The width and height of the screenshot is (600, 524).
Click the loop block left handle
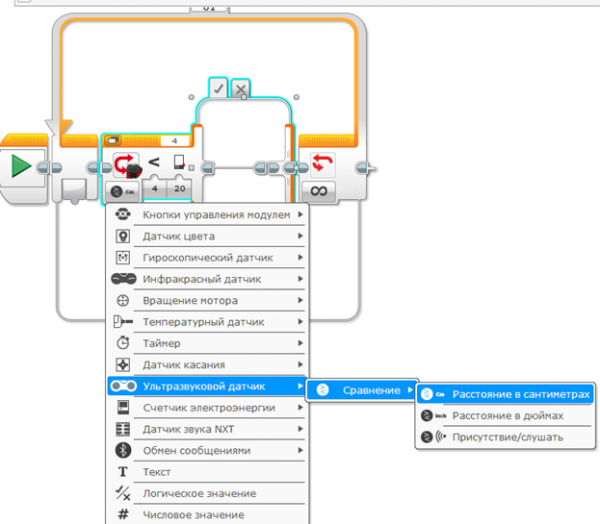(x=77, y=191)
